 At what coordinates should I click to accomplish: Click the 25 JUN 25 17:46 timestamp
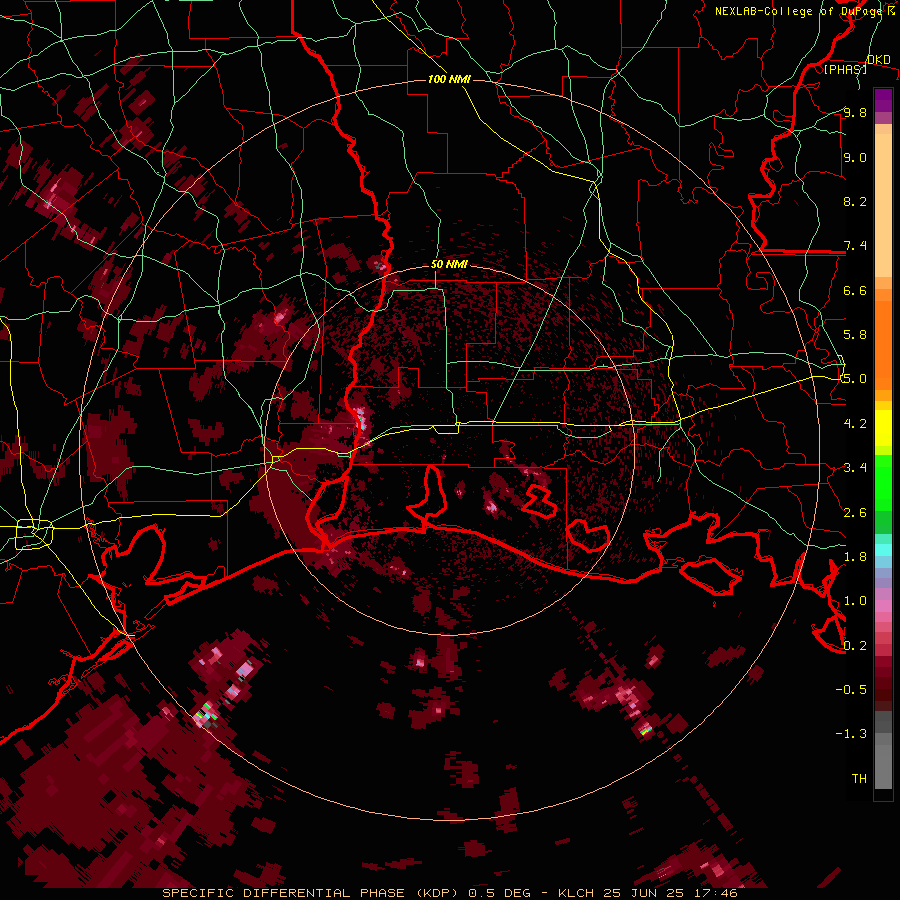[670, 893]
